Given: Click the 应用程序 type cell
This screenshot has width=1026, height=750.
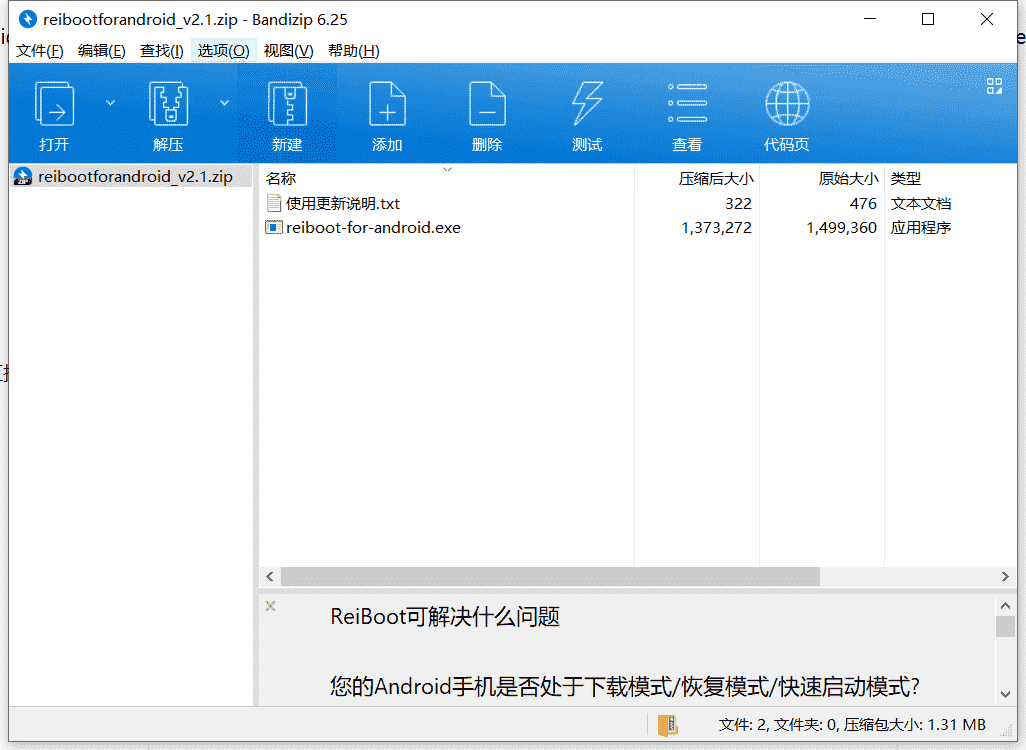Looking at the screenshot, I should (921, 228).
